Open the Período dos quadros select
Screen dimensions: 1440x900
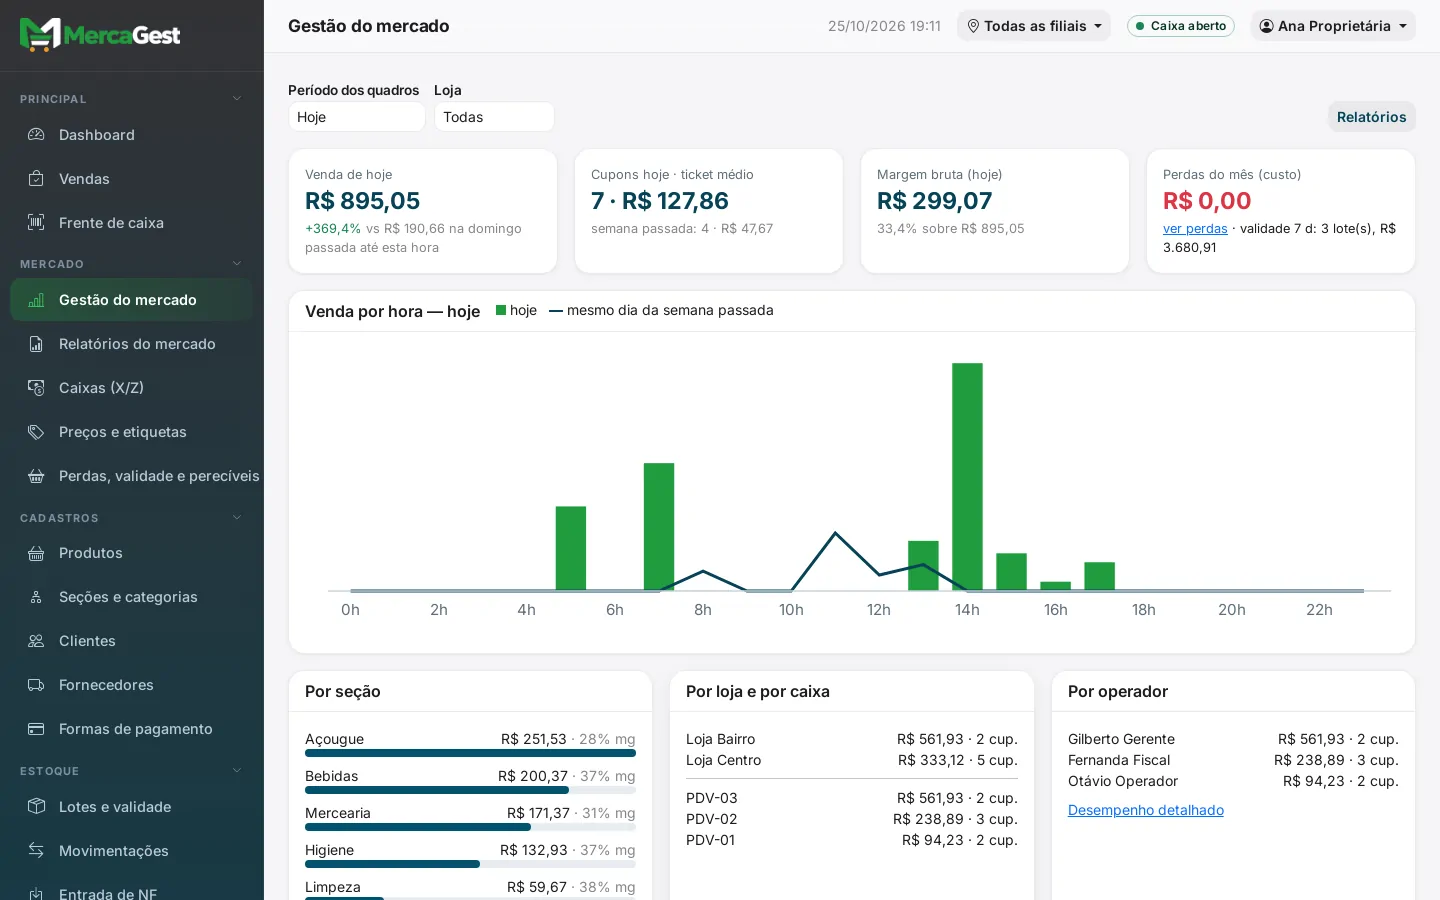click(x=357, y=117)
